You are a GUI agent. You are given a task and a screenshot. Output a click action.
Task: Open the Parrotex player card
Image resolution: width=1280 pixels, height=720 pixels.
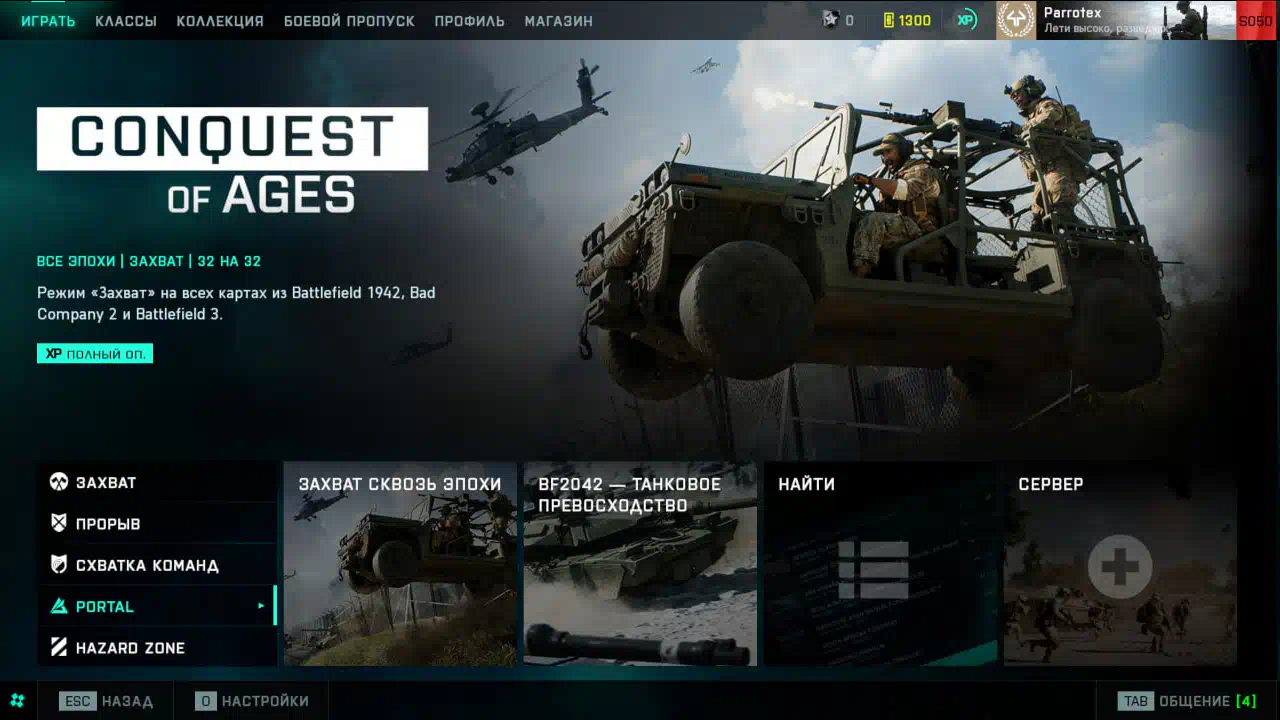[1135, 20]
